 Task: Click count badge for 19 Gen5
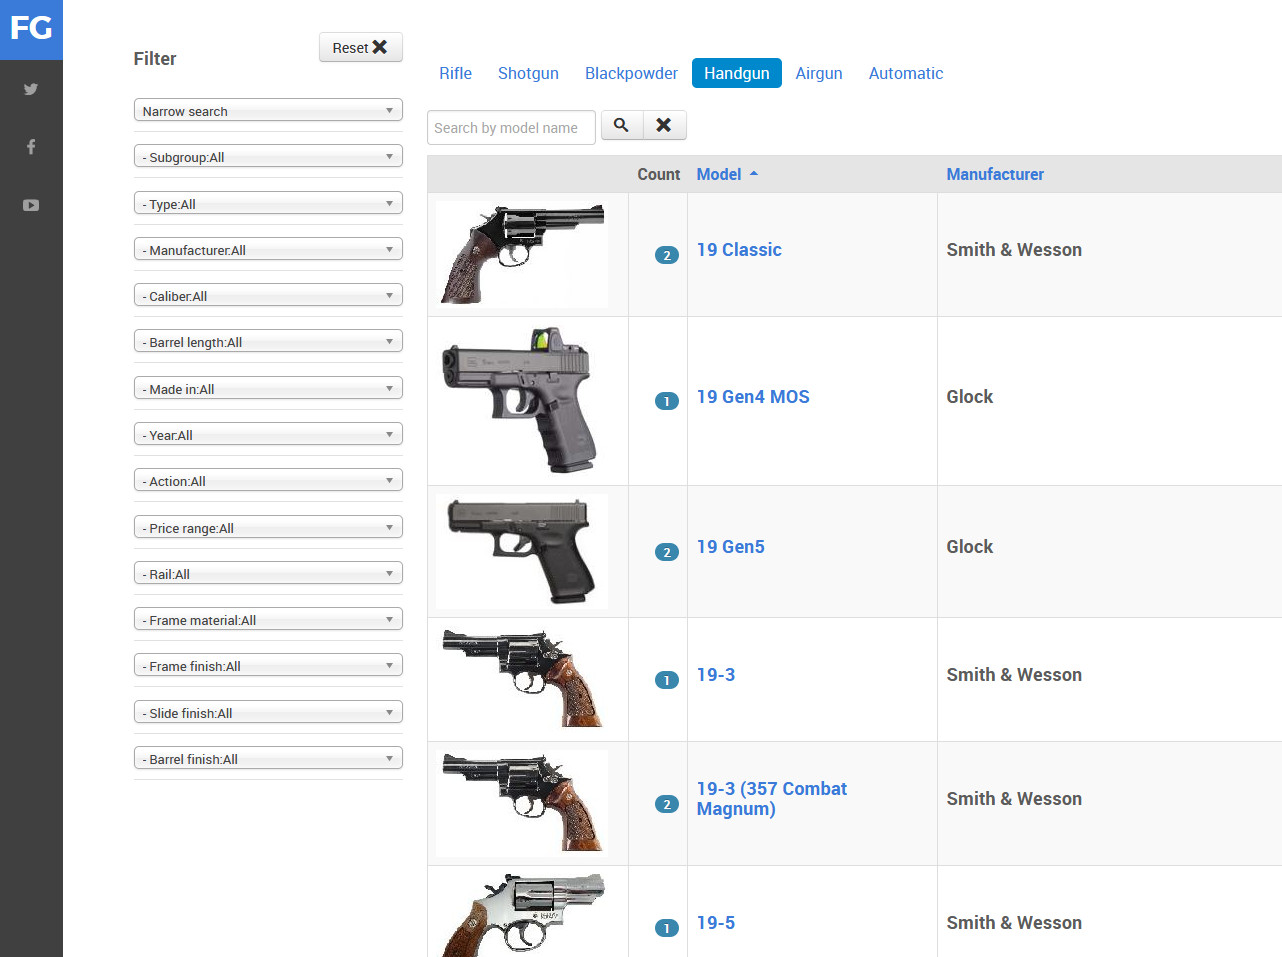tap(667, 552)
